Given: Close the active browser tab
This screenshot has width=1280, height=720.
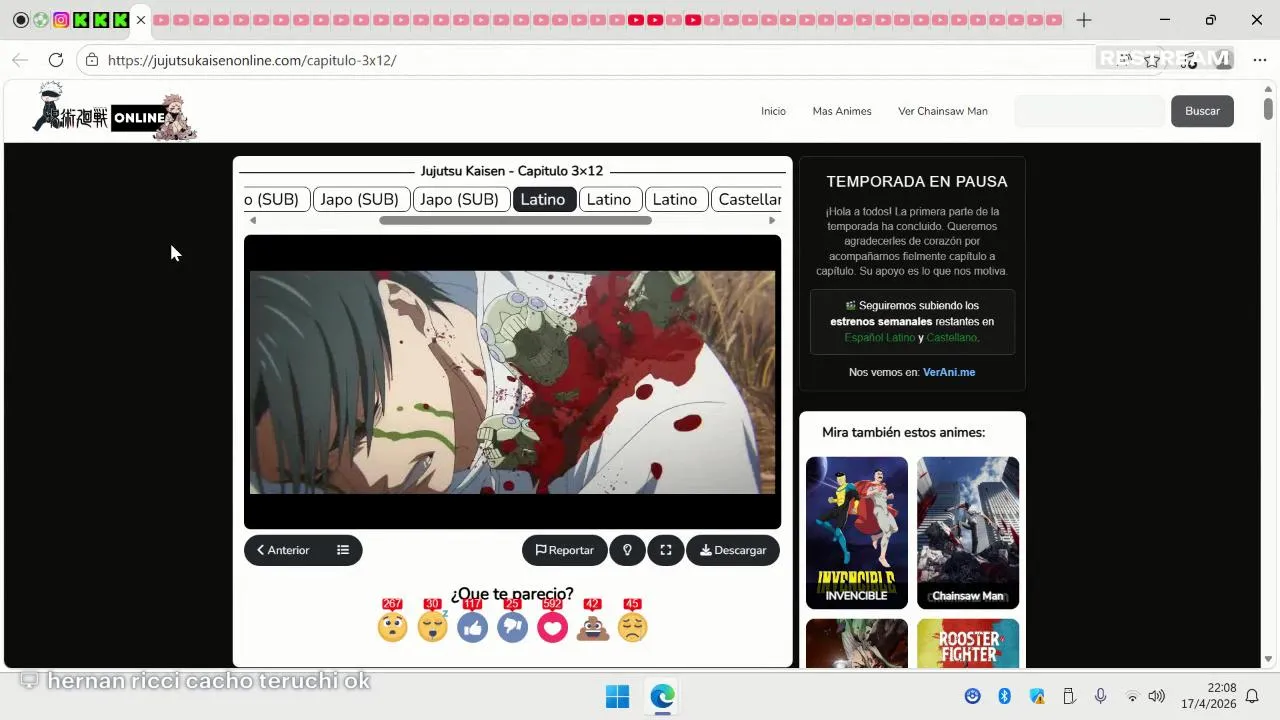Looking at the screenshot, I should pyautogui.click(x=141, y=20).
